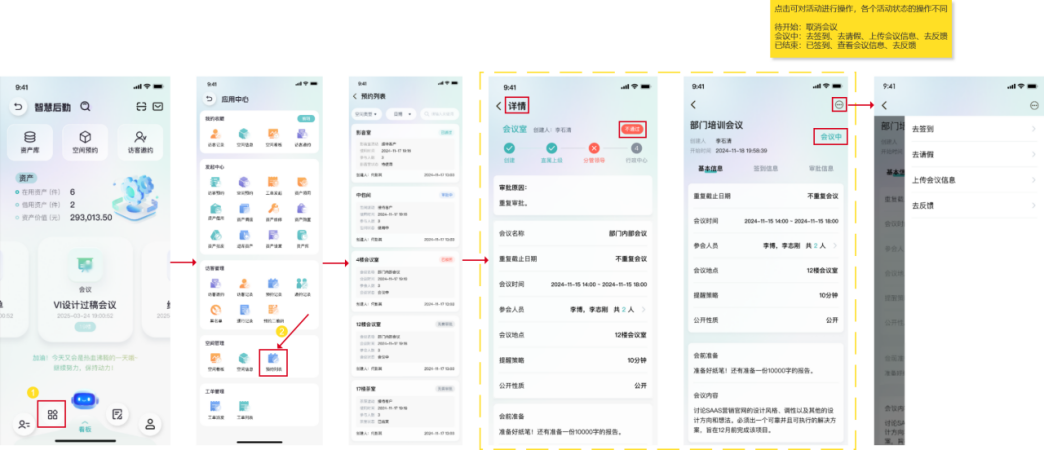Tap the search icon beside 智慧后勤

pos(85,107)
